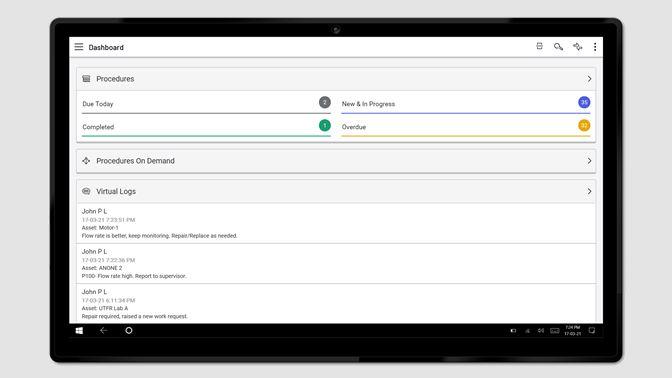The height and width of the screenshot is (378, 672).
Task: Click 'Flow rate is better, keep monitoring' text
Action: pyautogui.click(x=159, y=236)
